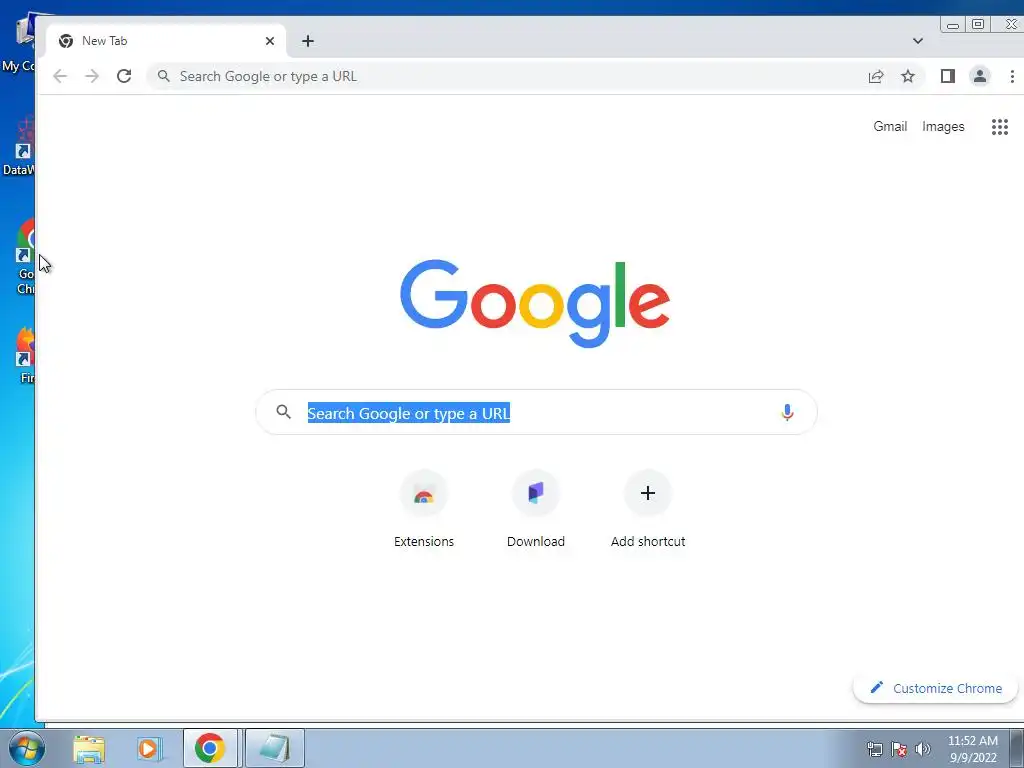Bookmark this tab with the star icon
The image size is (1024, 768).
[x=908, y=76]
